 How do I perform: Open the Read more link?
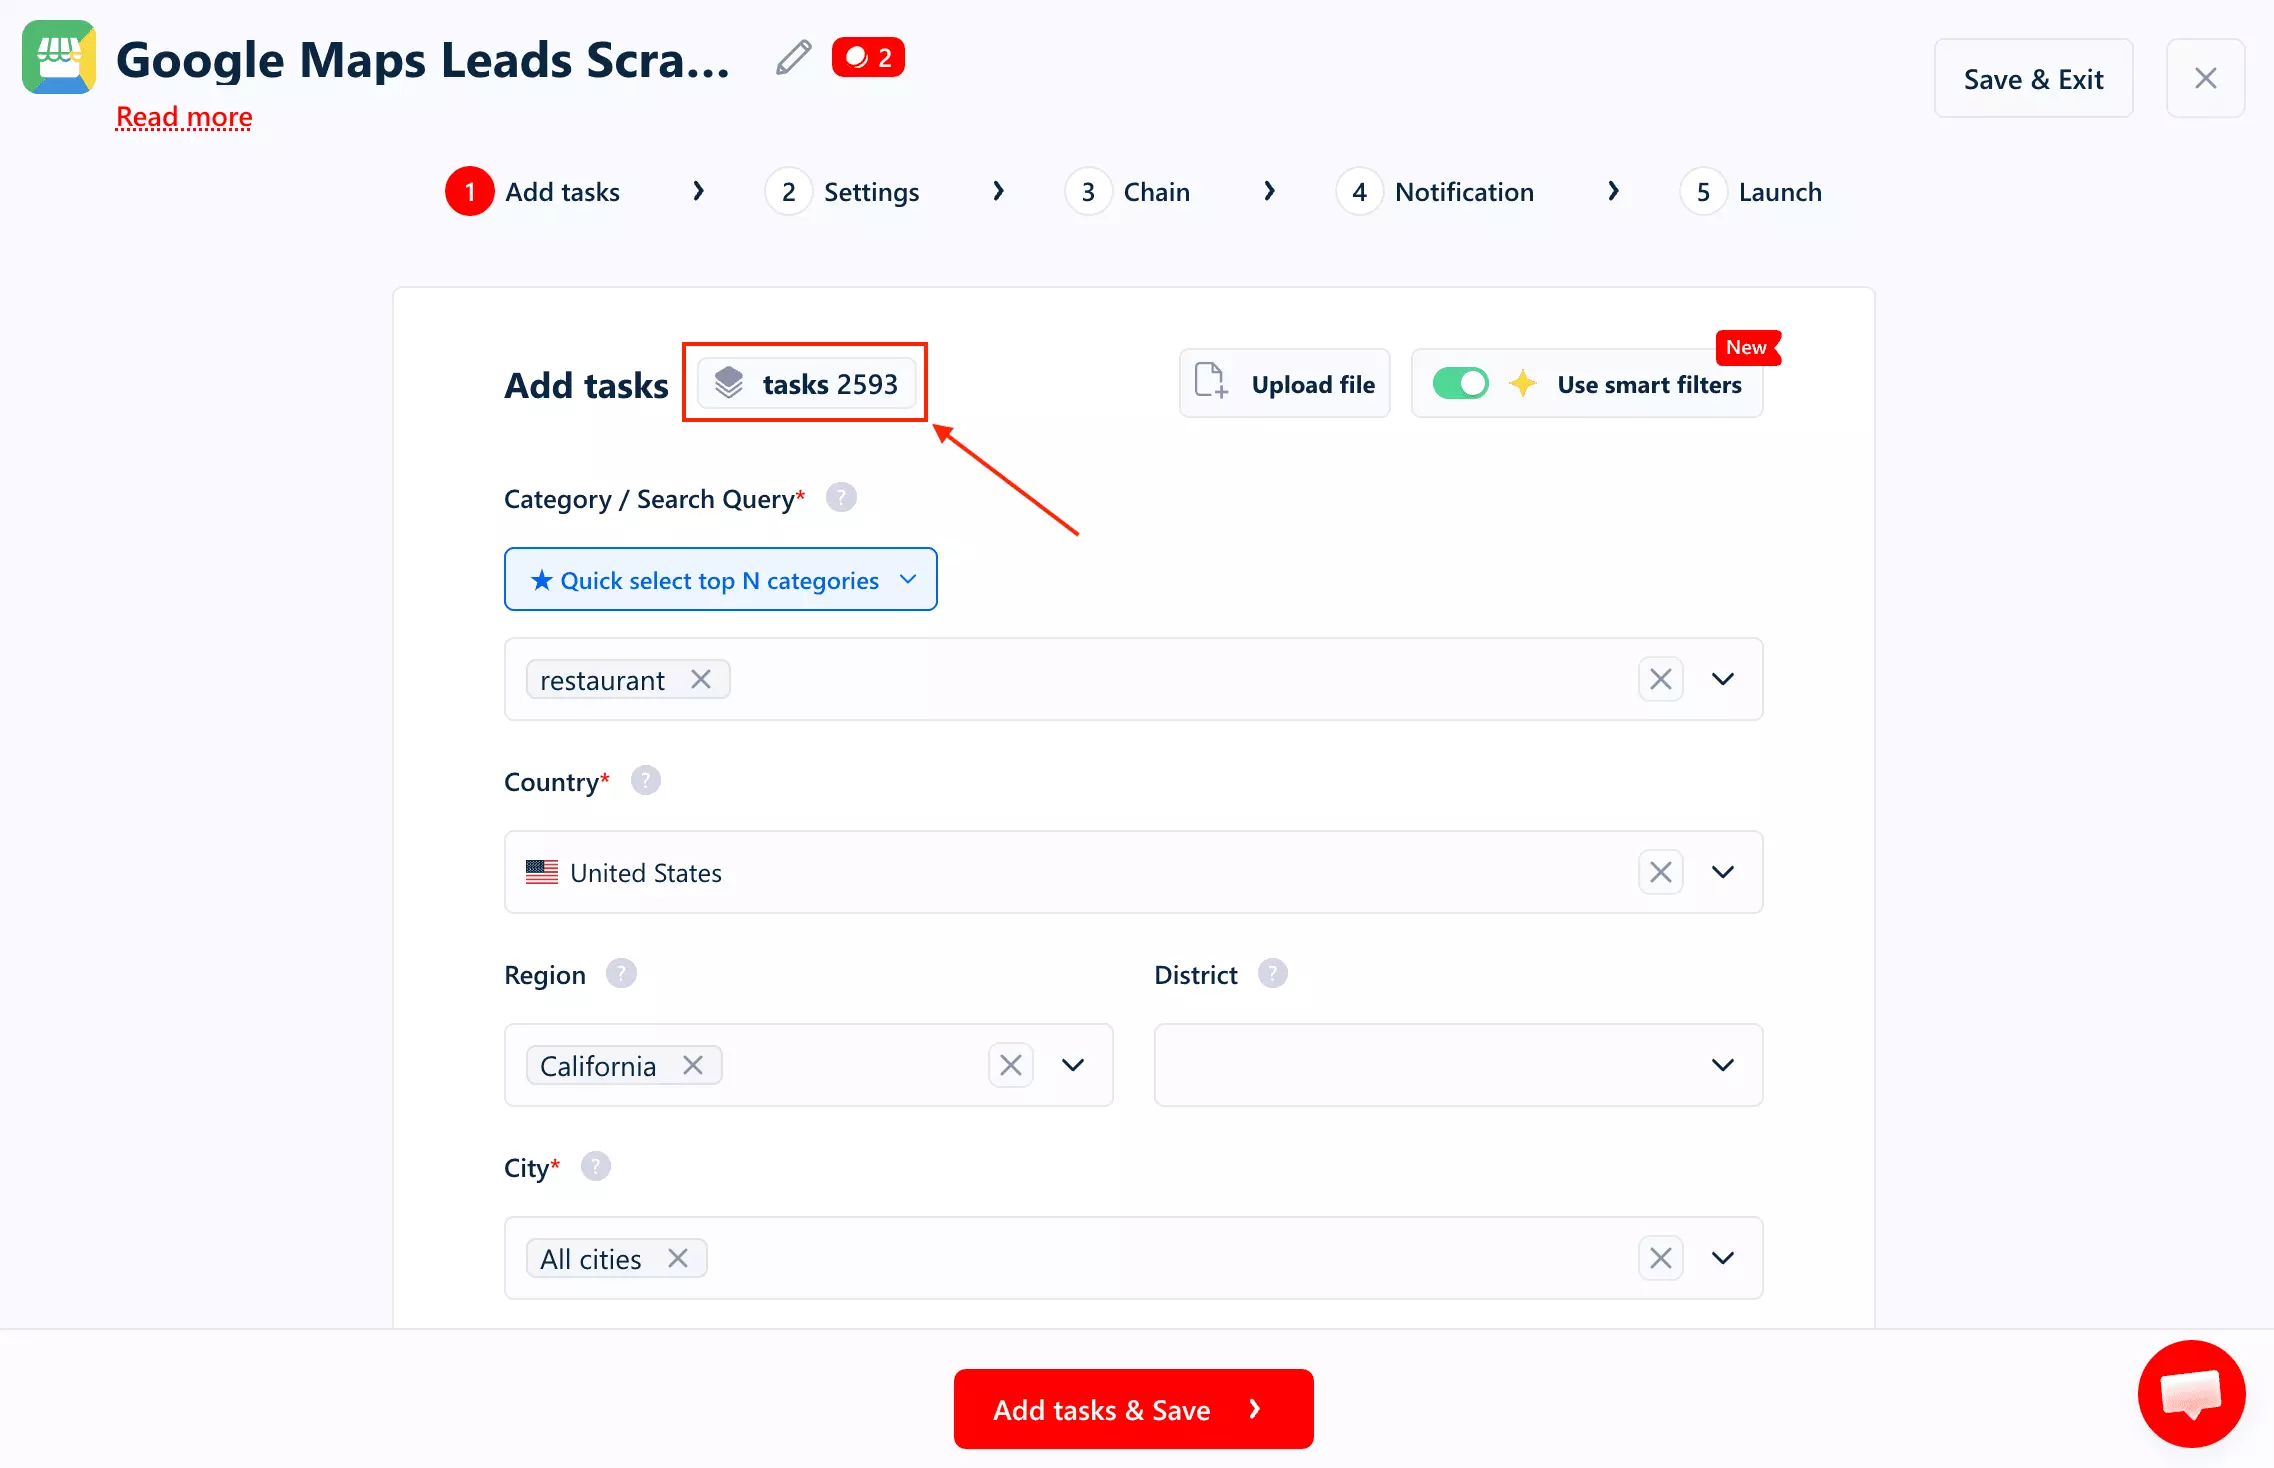tap(184, 117)
